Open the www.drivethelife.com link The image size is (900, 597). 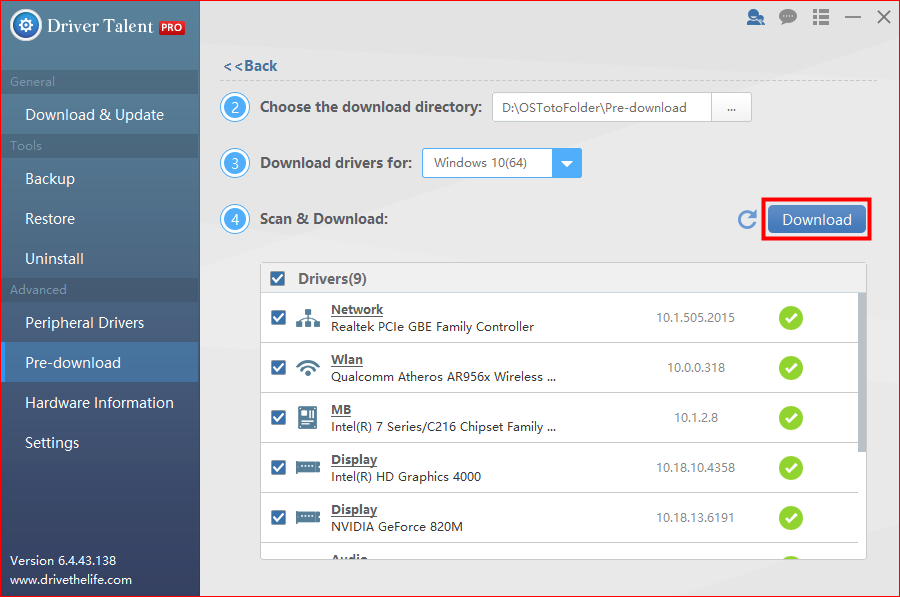[71, 580]
